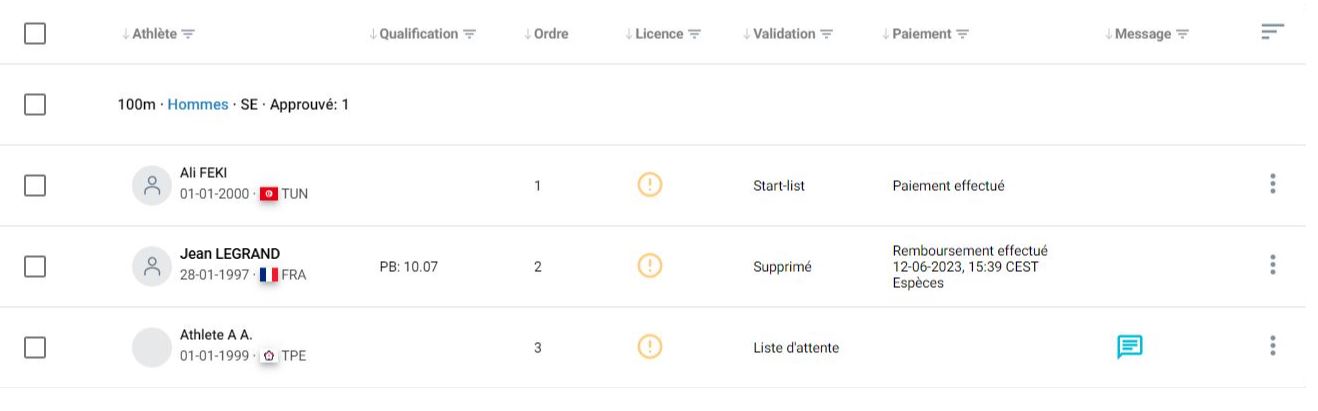Open three-dot menu for Jean LEGRAND
Image resolution: width=1318 pixels, height=411 pixels.
(x=1272, y=265)
